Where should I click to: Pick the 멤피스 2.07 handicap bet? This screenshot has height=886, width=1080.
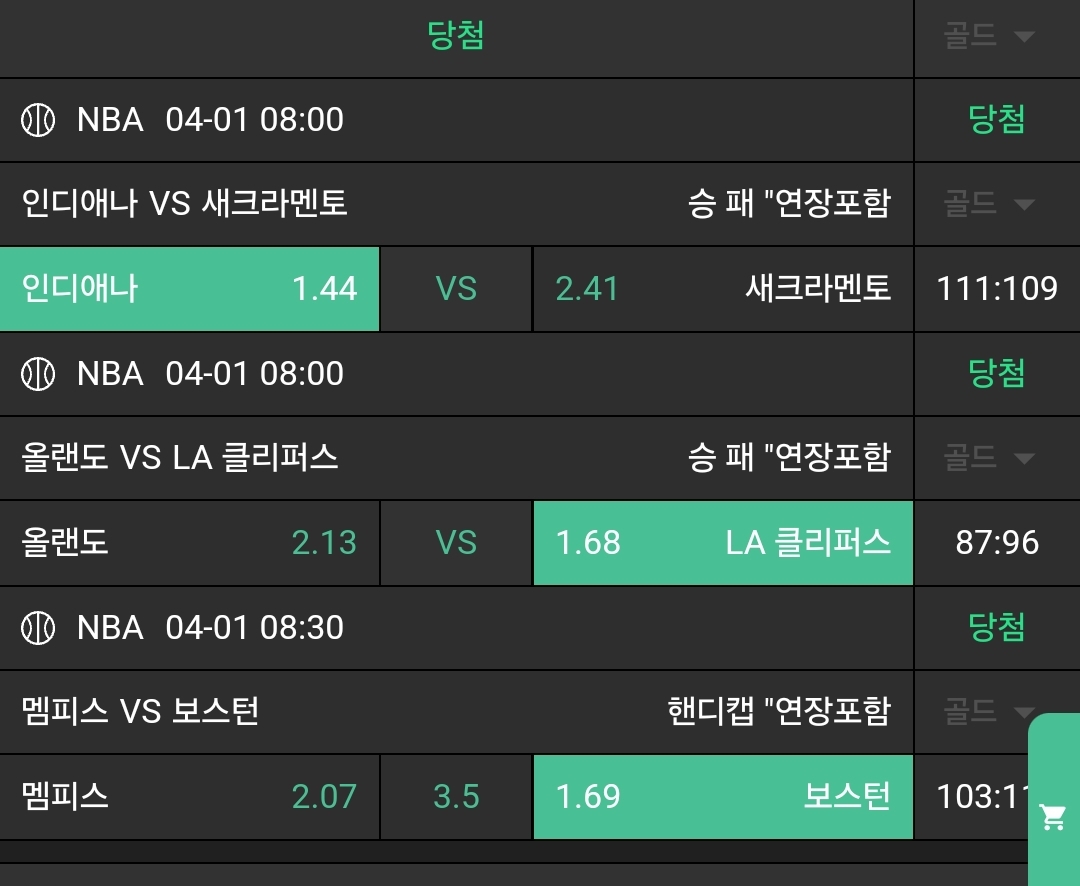pos(189,797)
